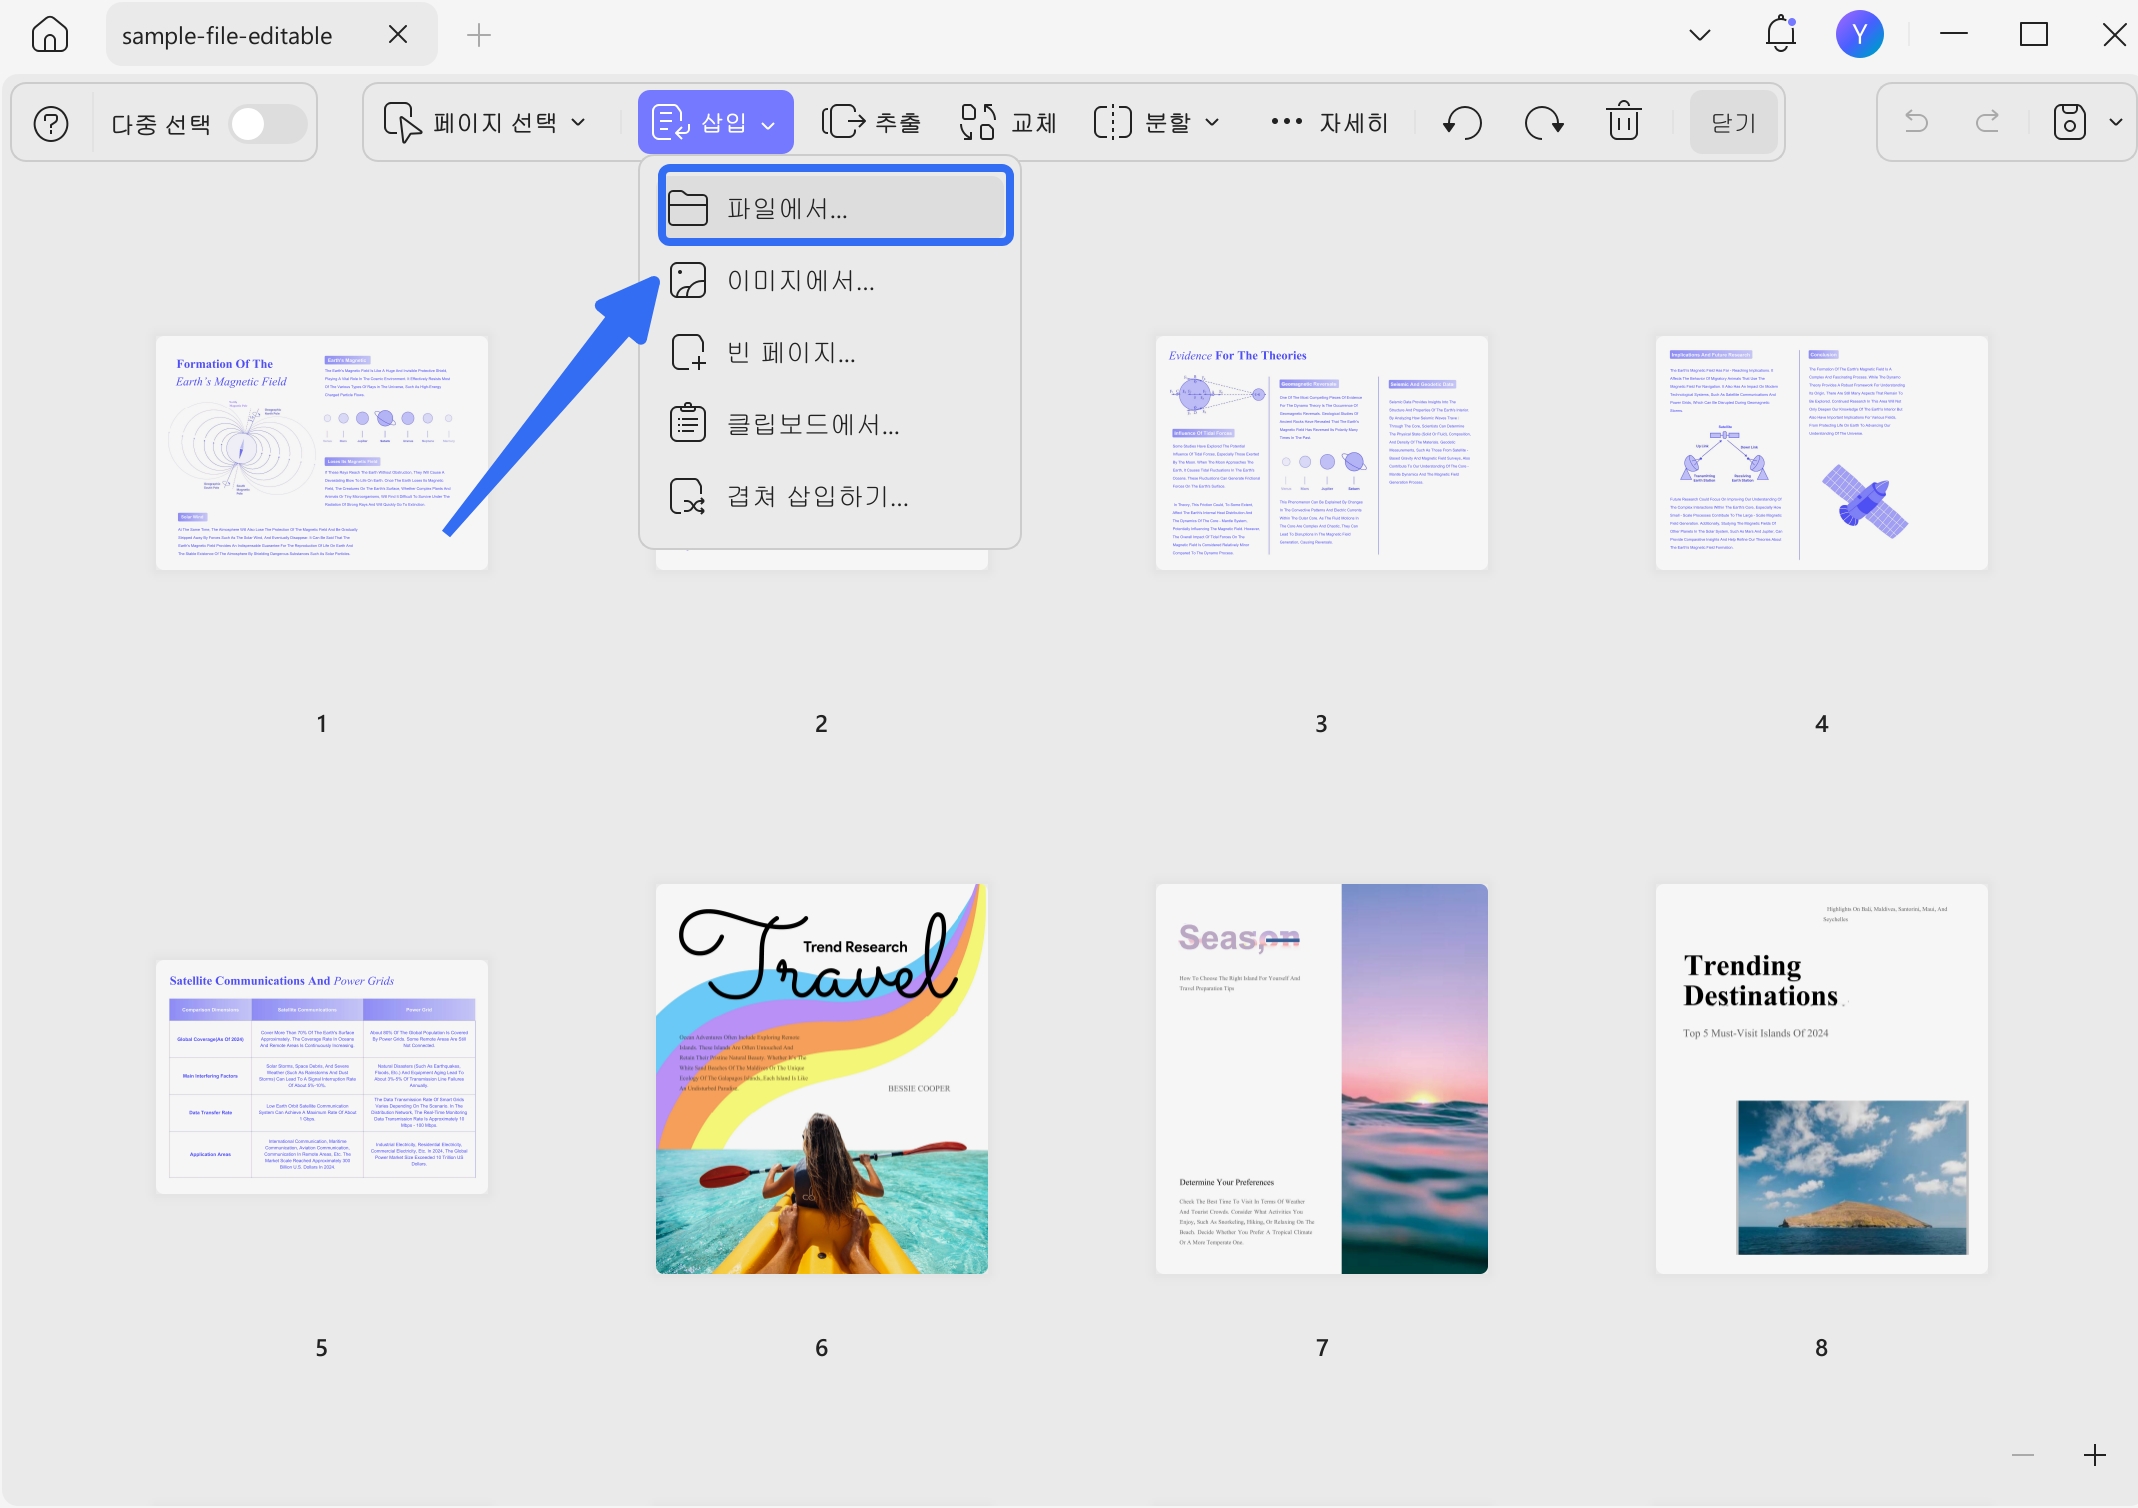Select page 6 Travel cover thumbnail

click(x=822, y=1079)
